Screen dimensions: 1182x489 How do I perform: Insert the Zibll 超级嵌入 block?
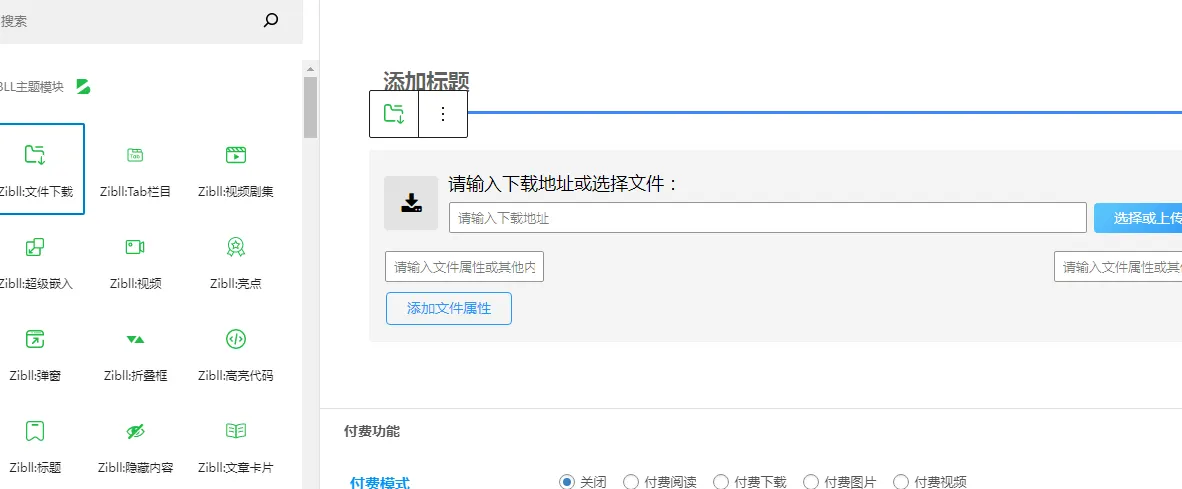pos(35,261)
